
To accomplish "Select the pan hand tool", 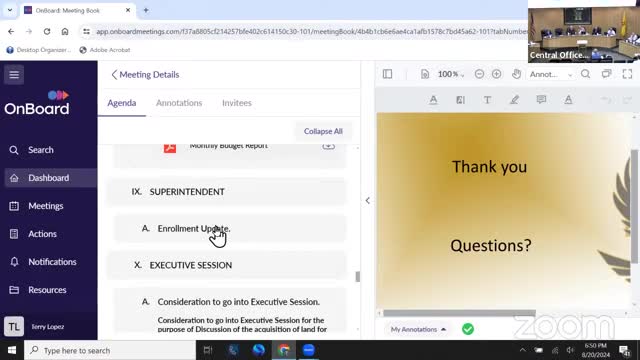I will tap(516, 74).
